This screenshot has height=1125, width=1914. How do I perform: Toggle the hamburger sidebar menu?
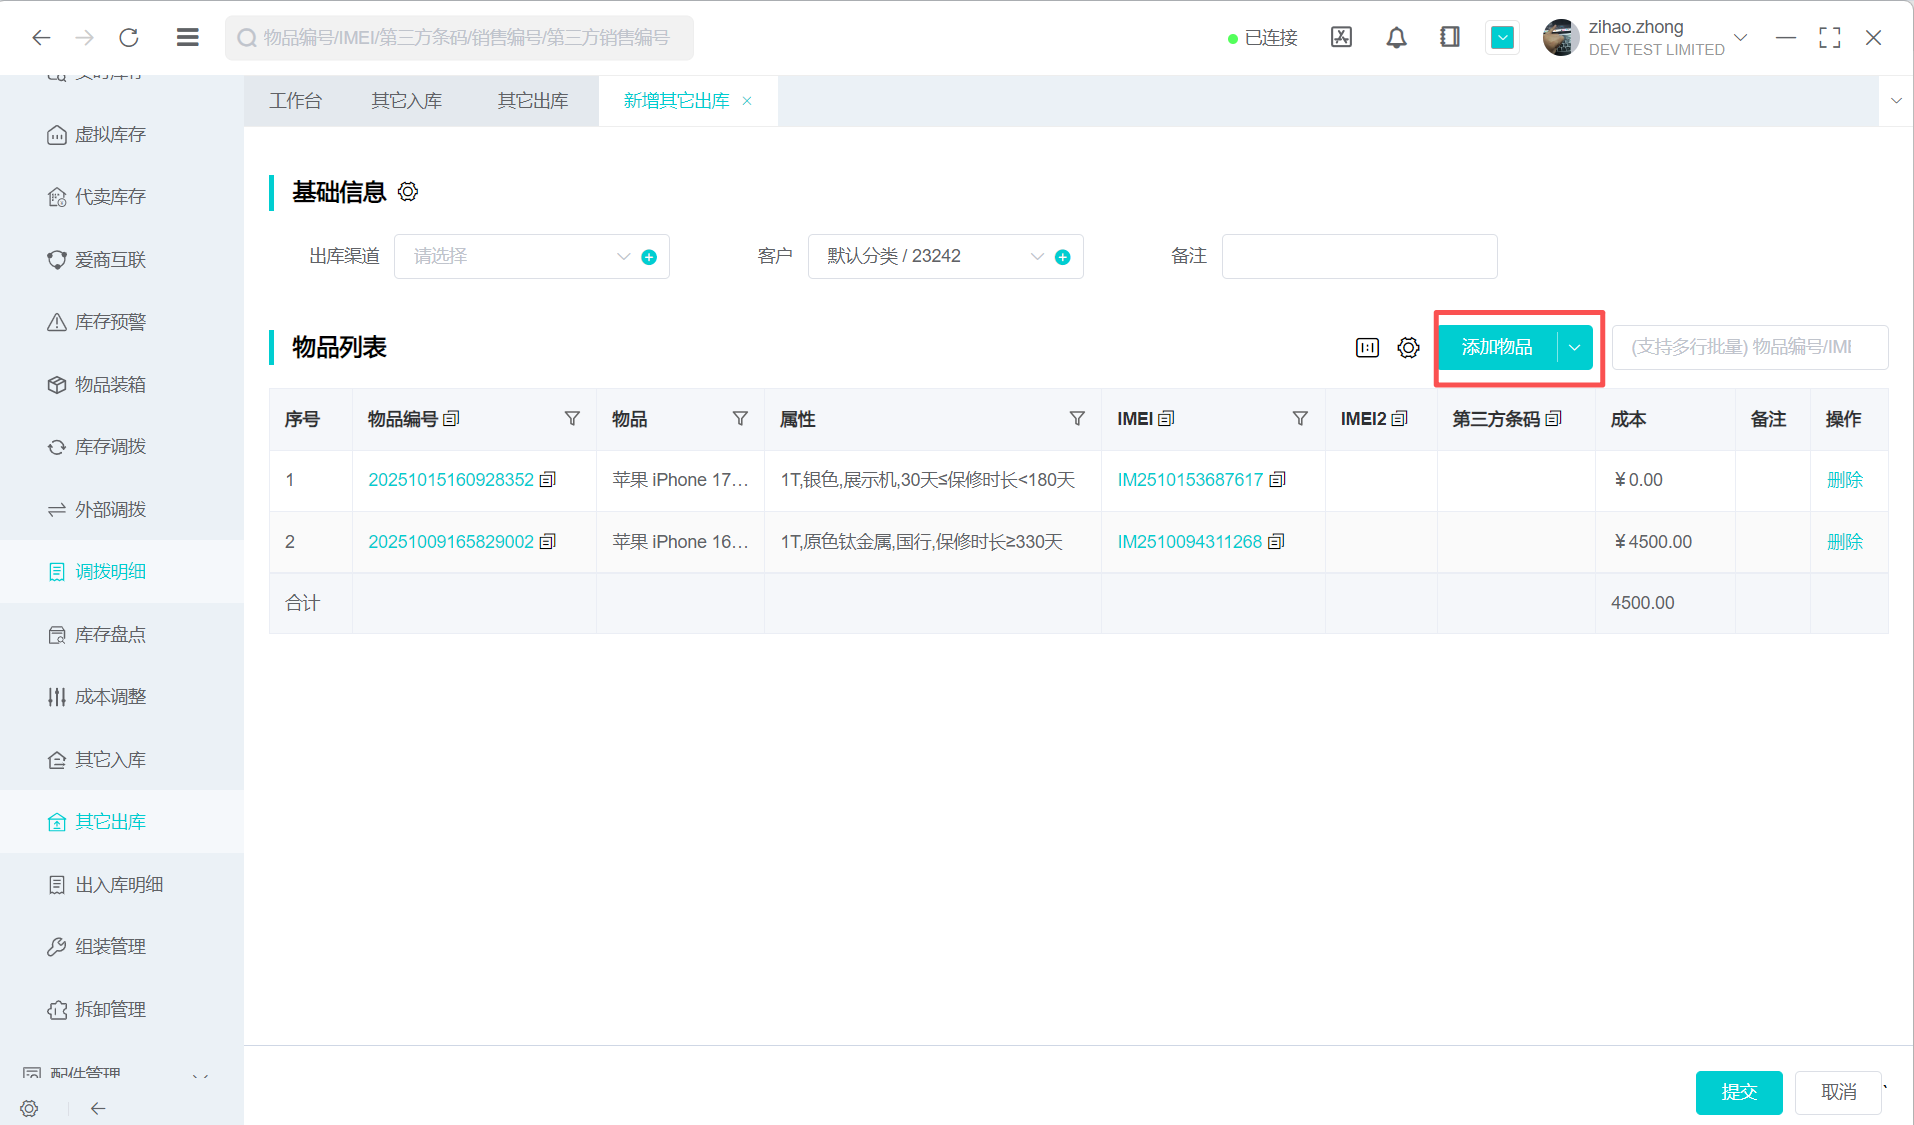187,38
